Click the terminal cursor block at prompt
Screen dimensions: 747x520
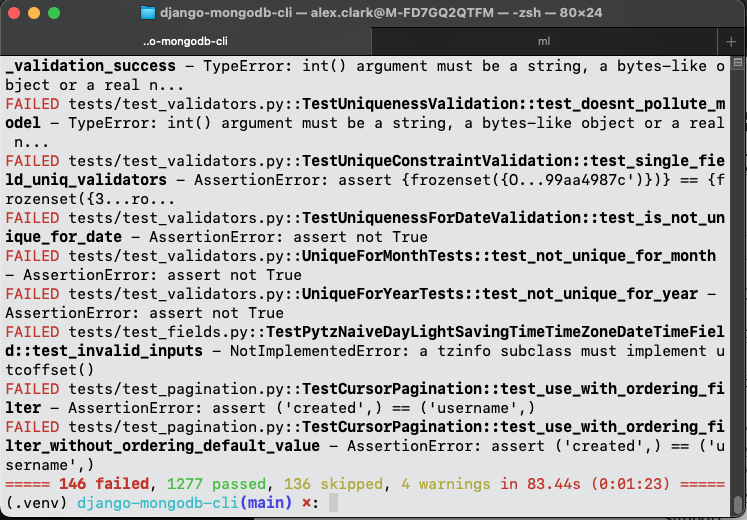[333, 503]
